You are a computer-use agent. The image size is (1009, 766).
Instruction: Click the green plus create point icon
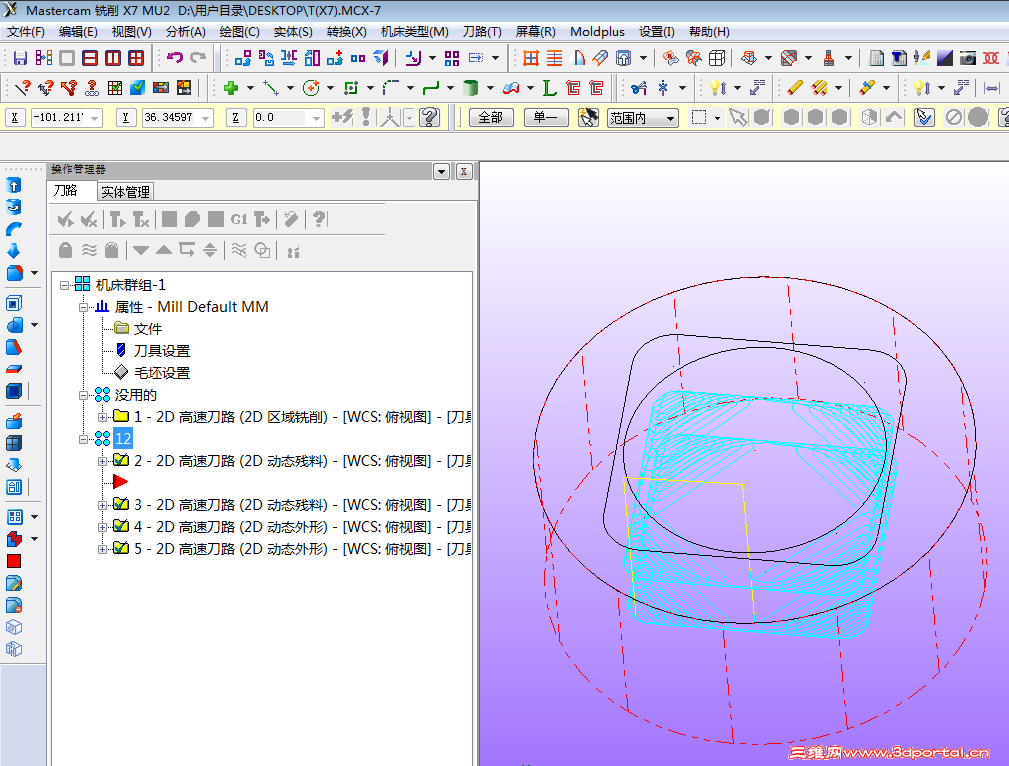[x=231, y=88]
